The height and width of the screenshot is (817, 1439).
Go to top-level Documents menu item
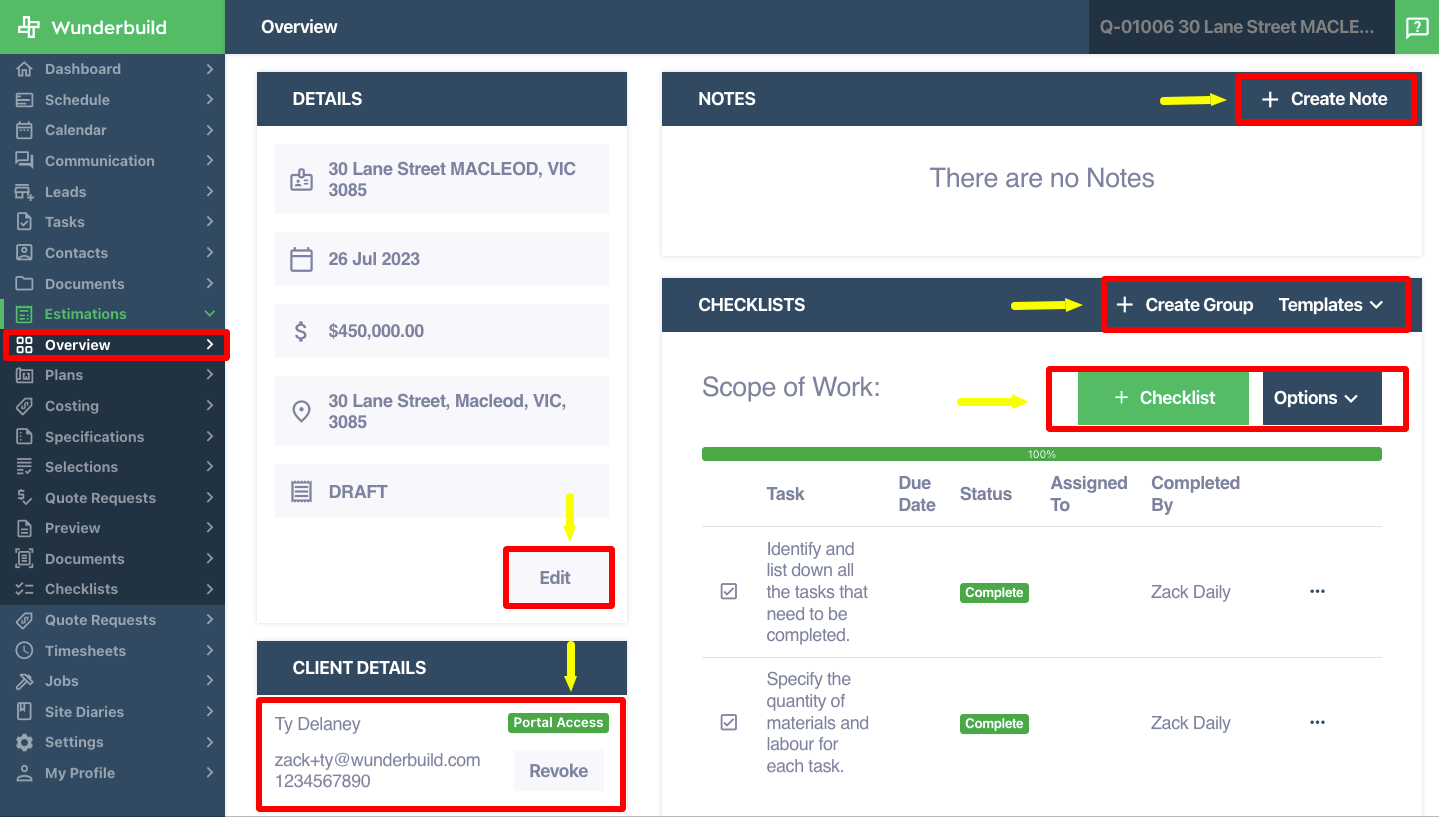[x=112, y=284]
